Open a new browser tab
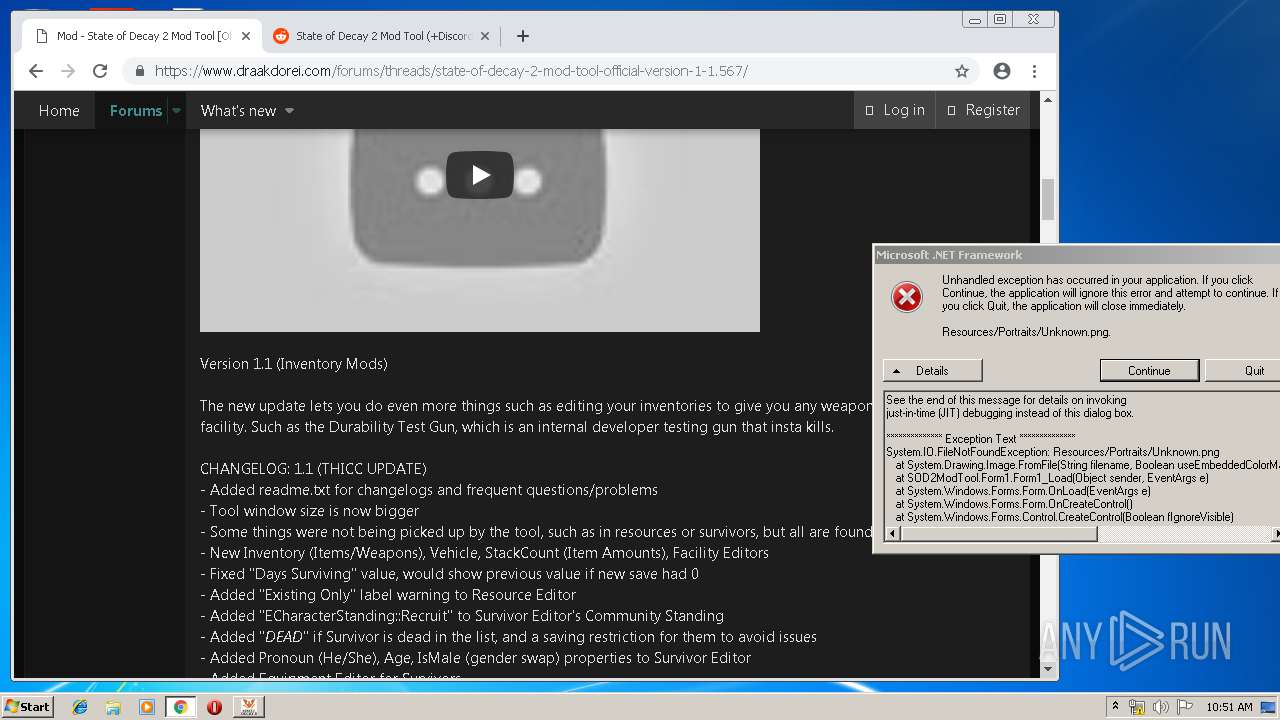The height and width of the screenshot is (720, 1280). tap(523, 36)
